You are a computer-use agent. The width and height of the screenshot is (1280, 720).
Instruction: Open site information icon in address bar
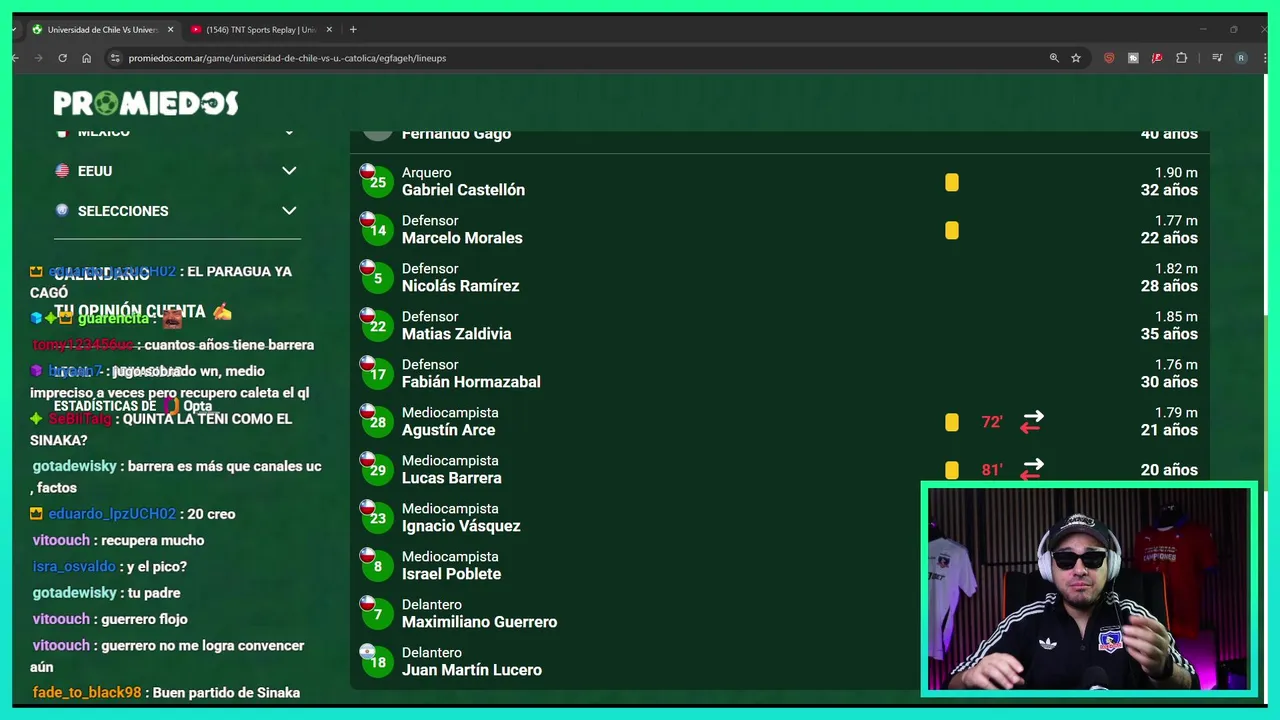(115, 58)
